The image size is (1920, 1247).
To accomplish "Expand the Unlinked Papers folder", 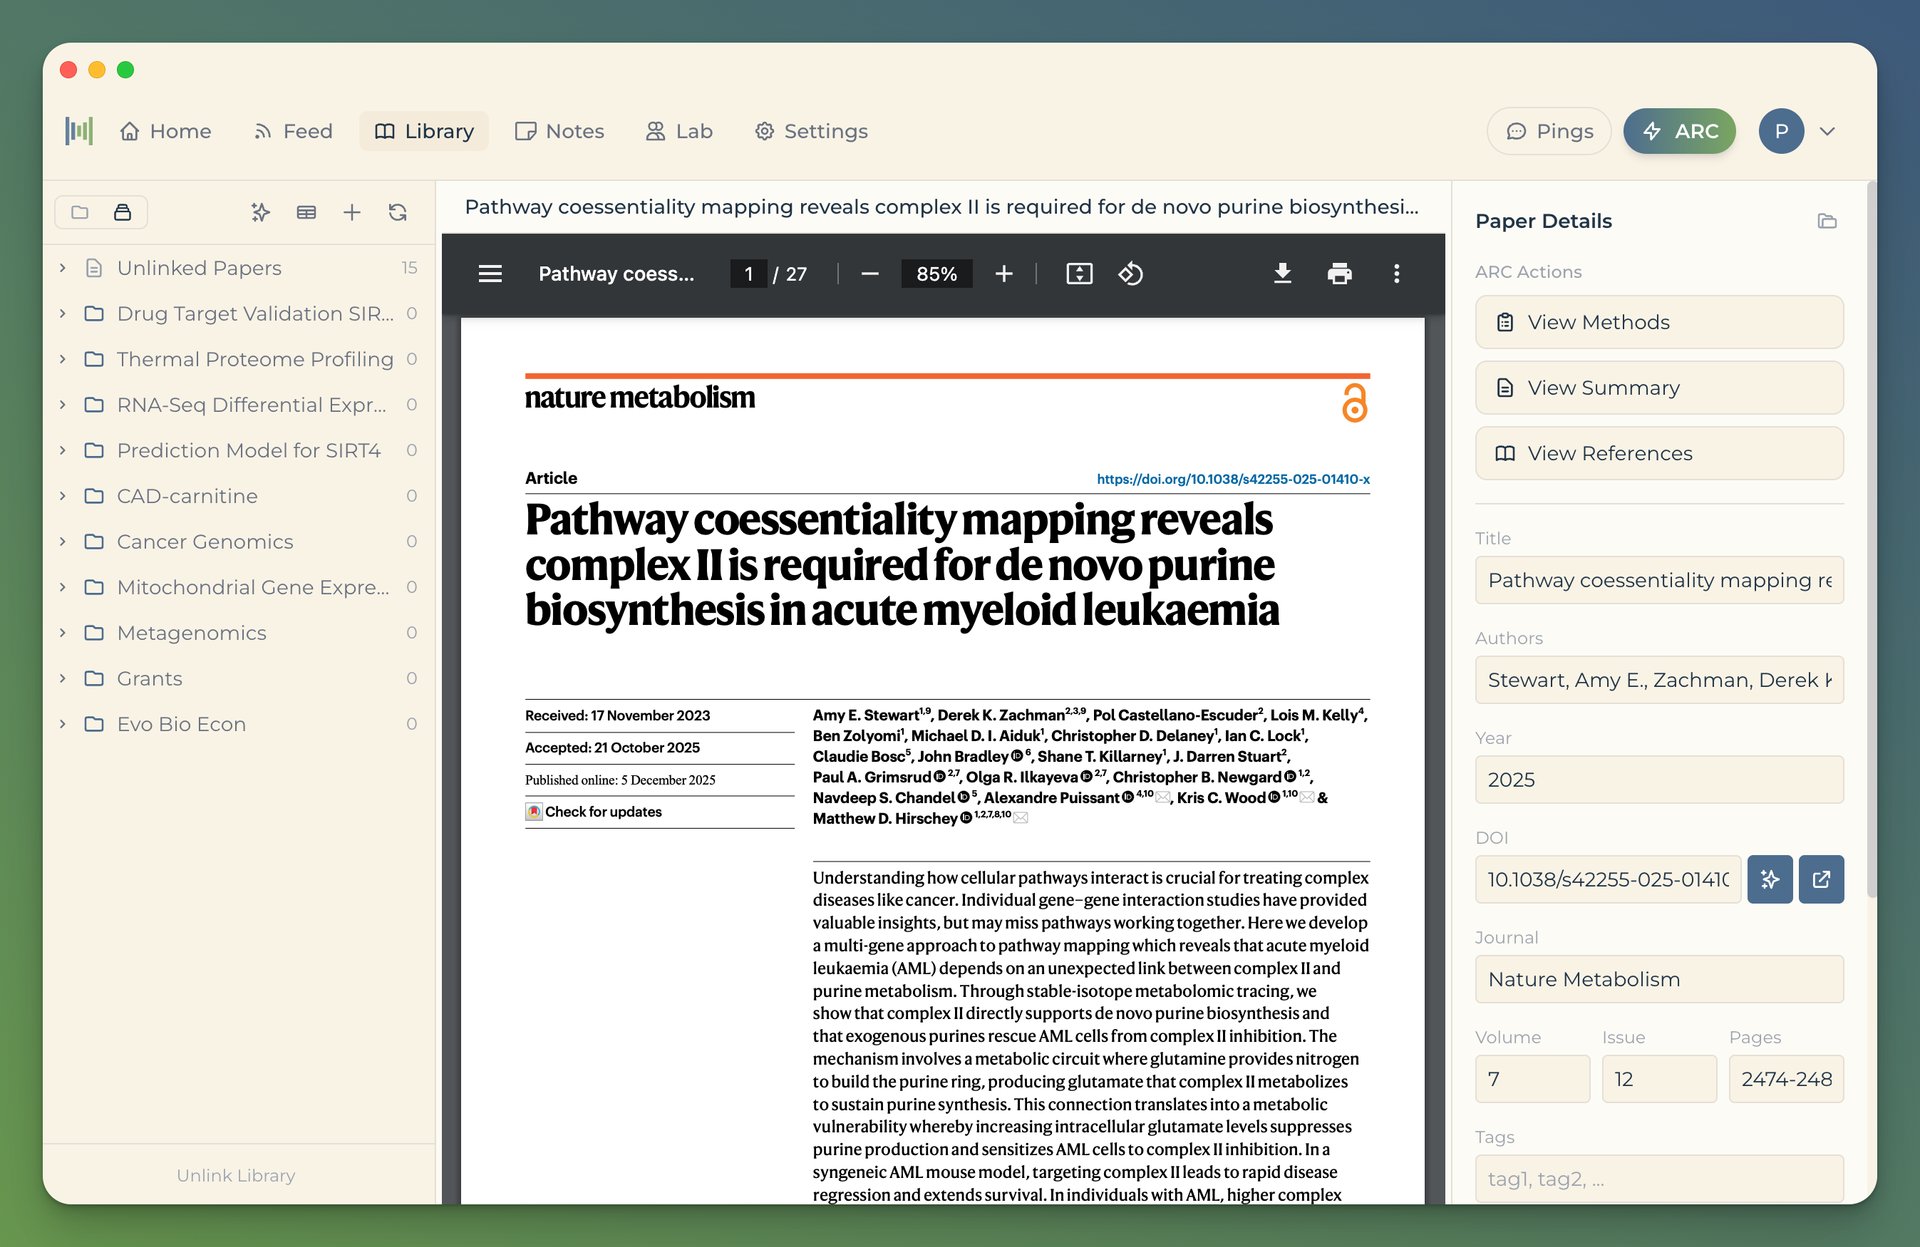I will [62, 268].
